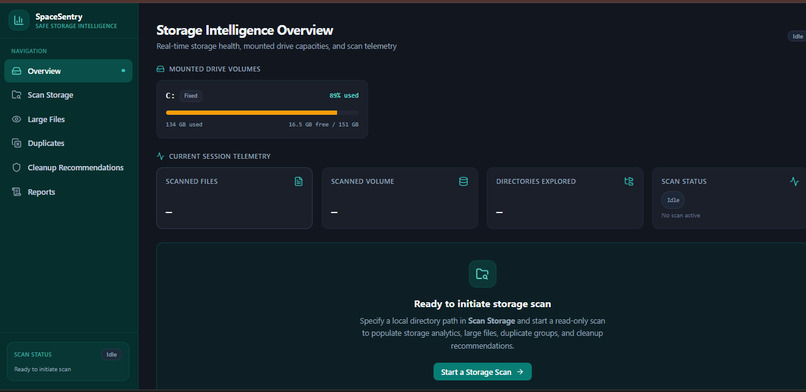Click the SpaceSentry app name text
The image size is (806, 392).
pos(59,16)
